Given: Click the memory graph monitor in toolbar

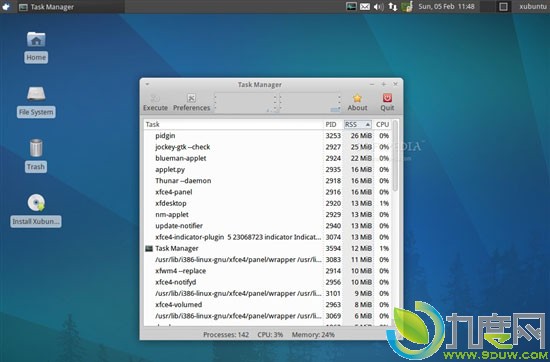Looking at the screenshot, I should (x=310, y=102).
